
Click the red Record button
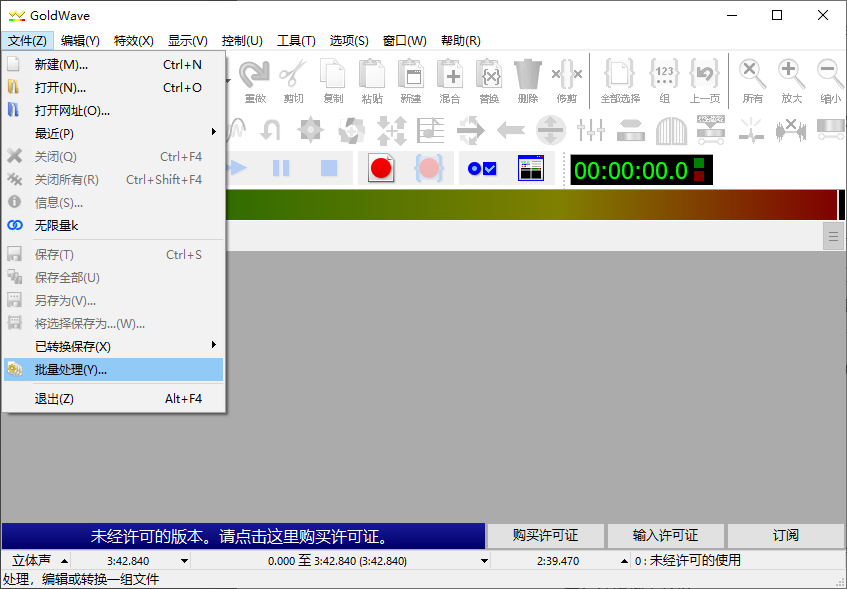(381, 169)
